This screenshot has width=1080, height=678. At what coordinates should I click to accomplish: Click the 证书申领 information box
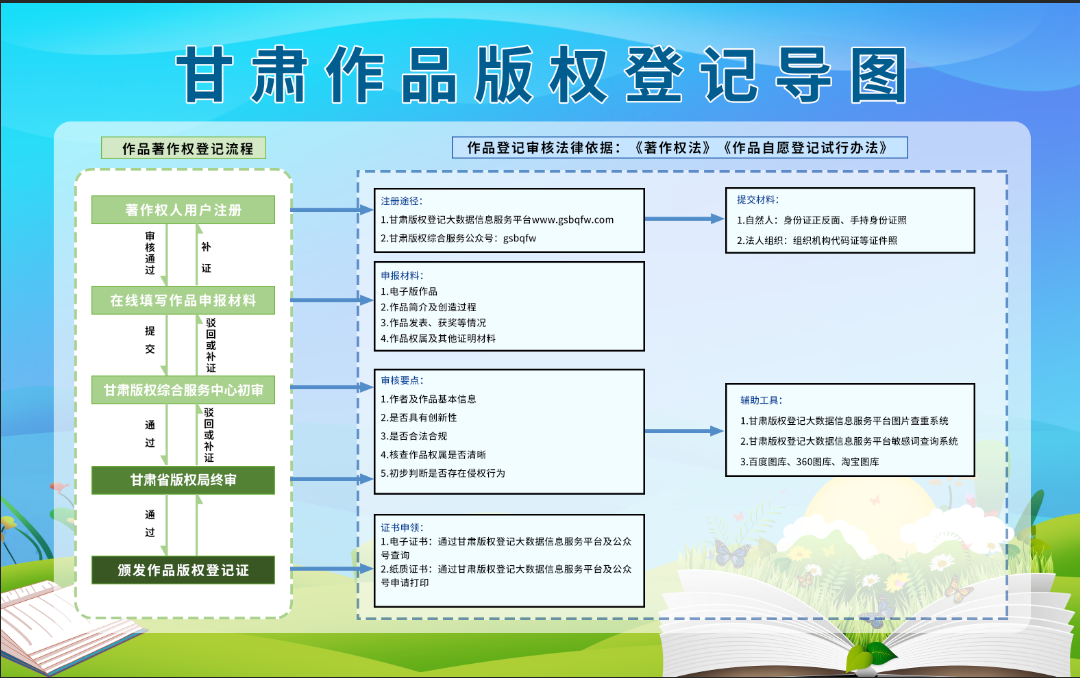[509, 561]
